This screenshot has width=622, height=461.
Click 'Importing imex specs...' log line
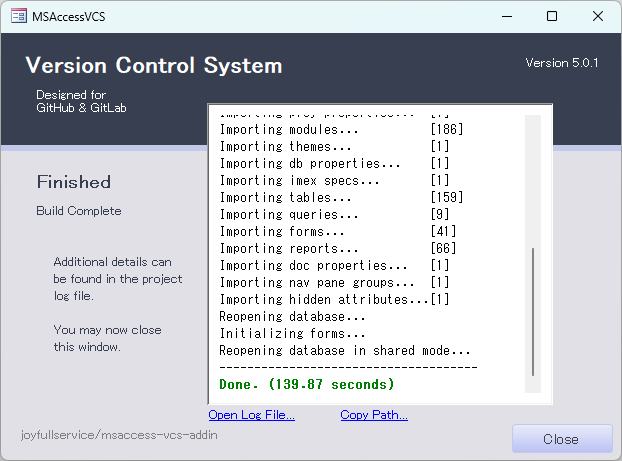(x=334, y=181)
